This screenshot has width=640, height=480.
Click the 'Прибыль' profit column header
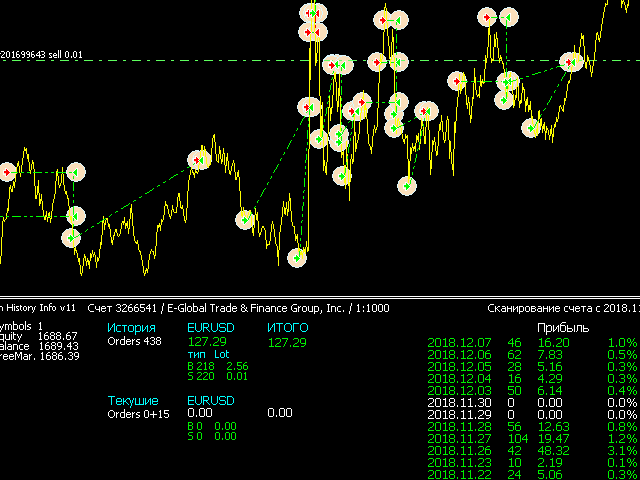click(563, 328)
